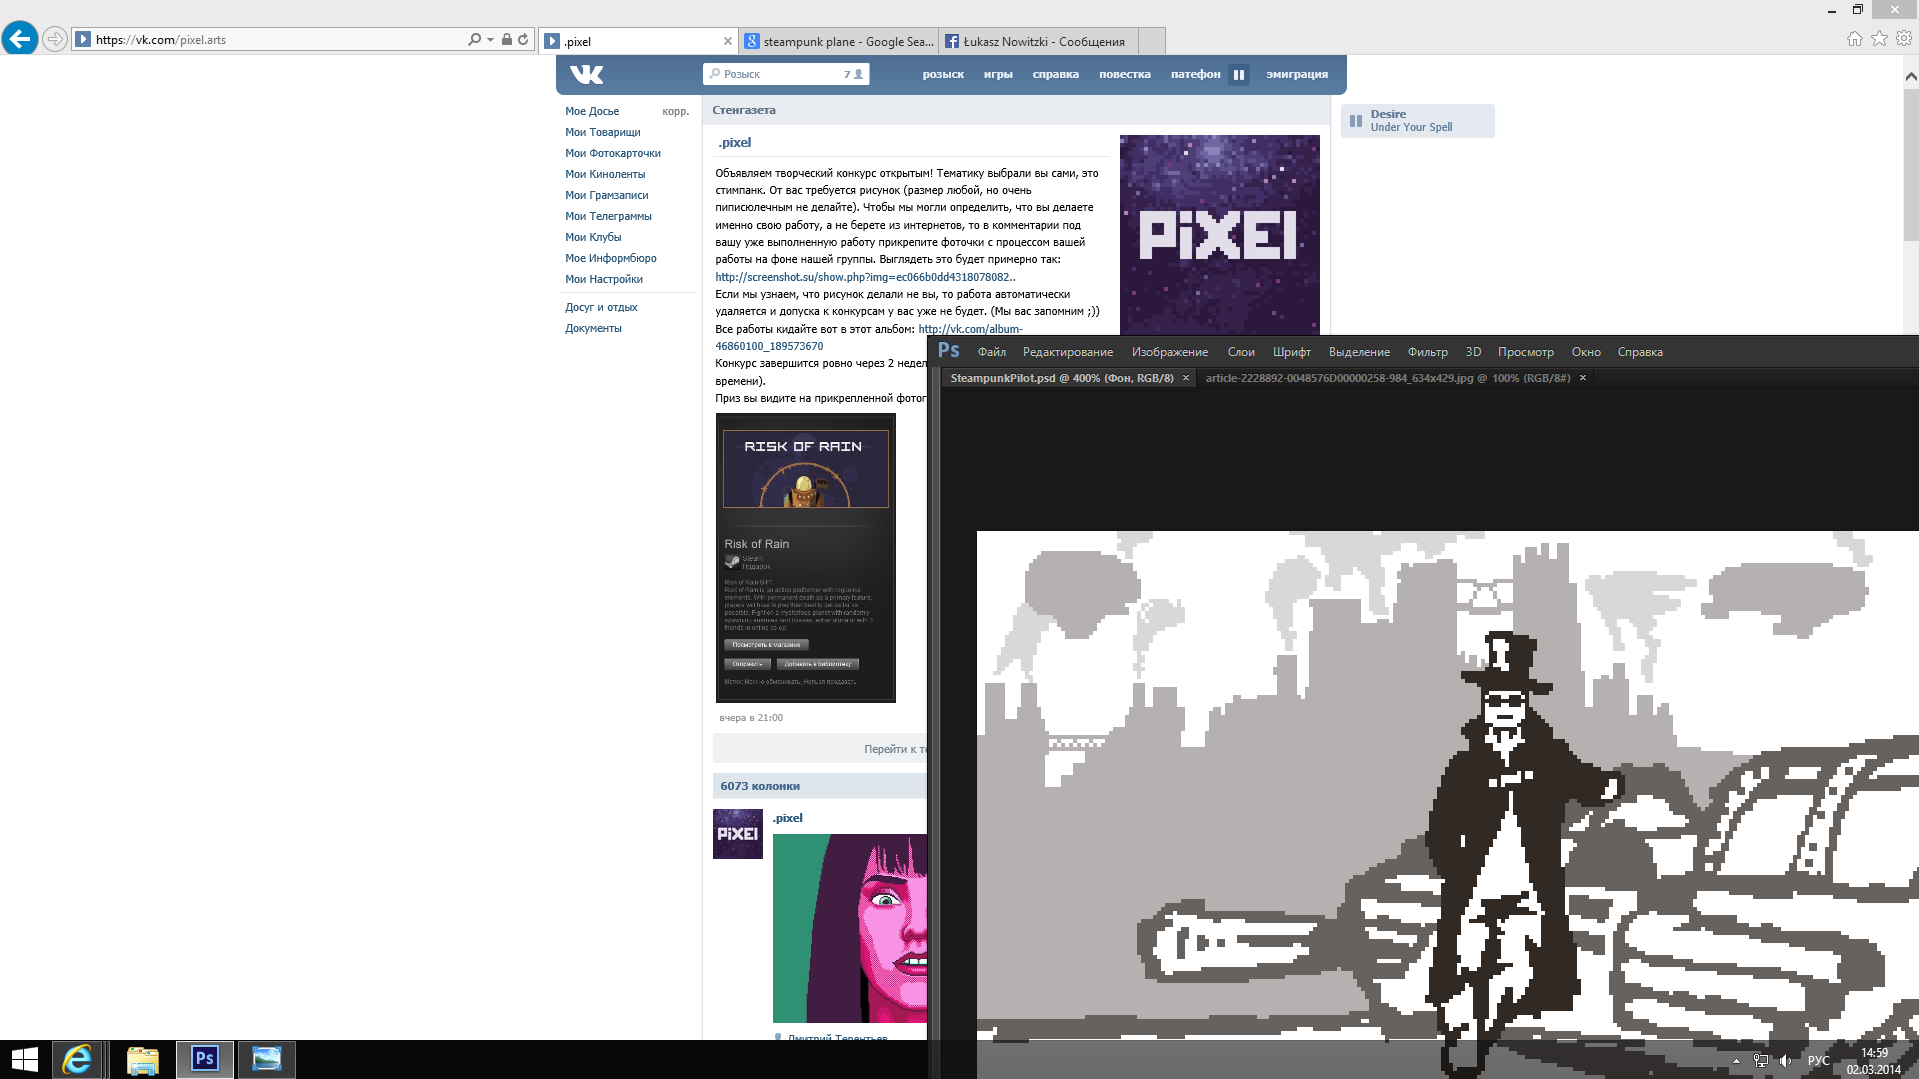Click the browser forward arrow button
The width and height of the screenshot is (1919, 1079).
55,40
